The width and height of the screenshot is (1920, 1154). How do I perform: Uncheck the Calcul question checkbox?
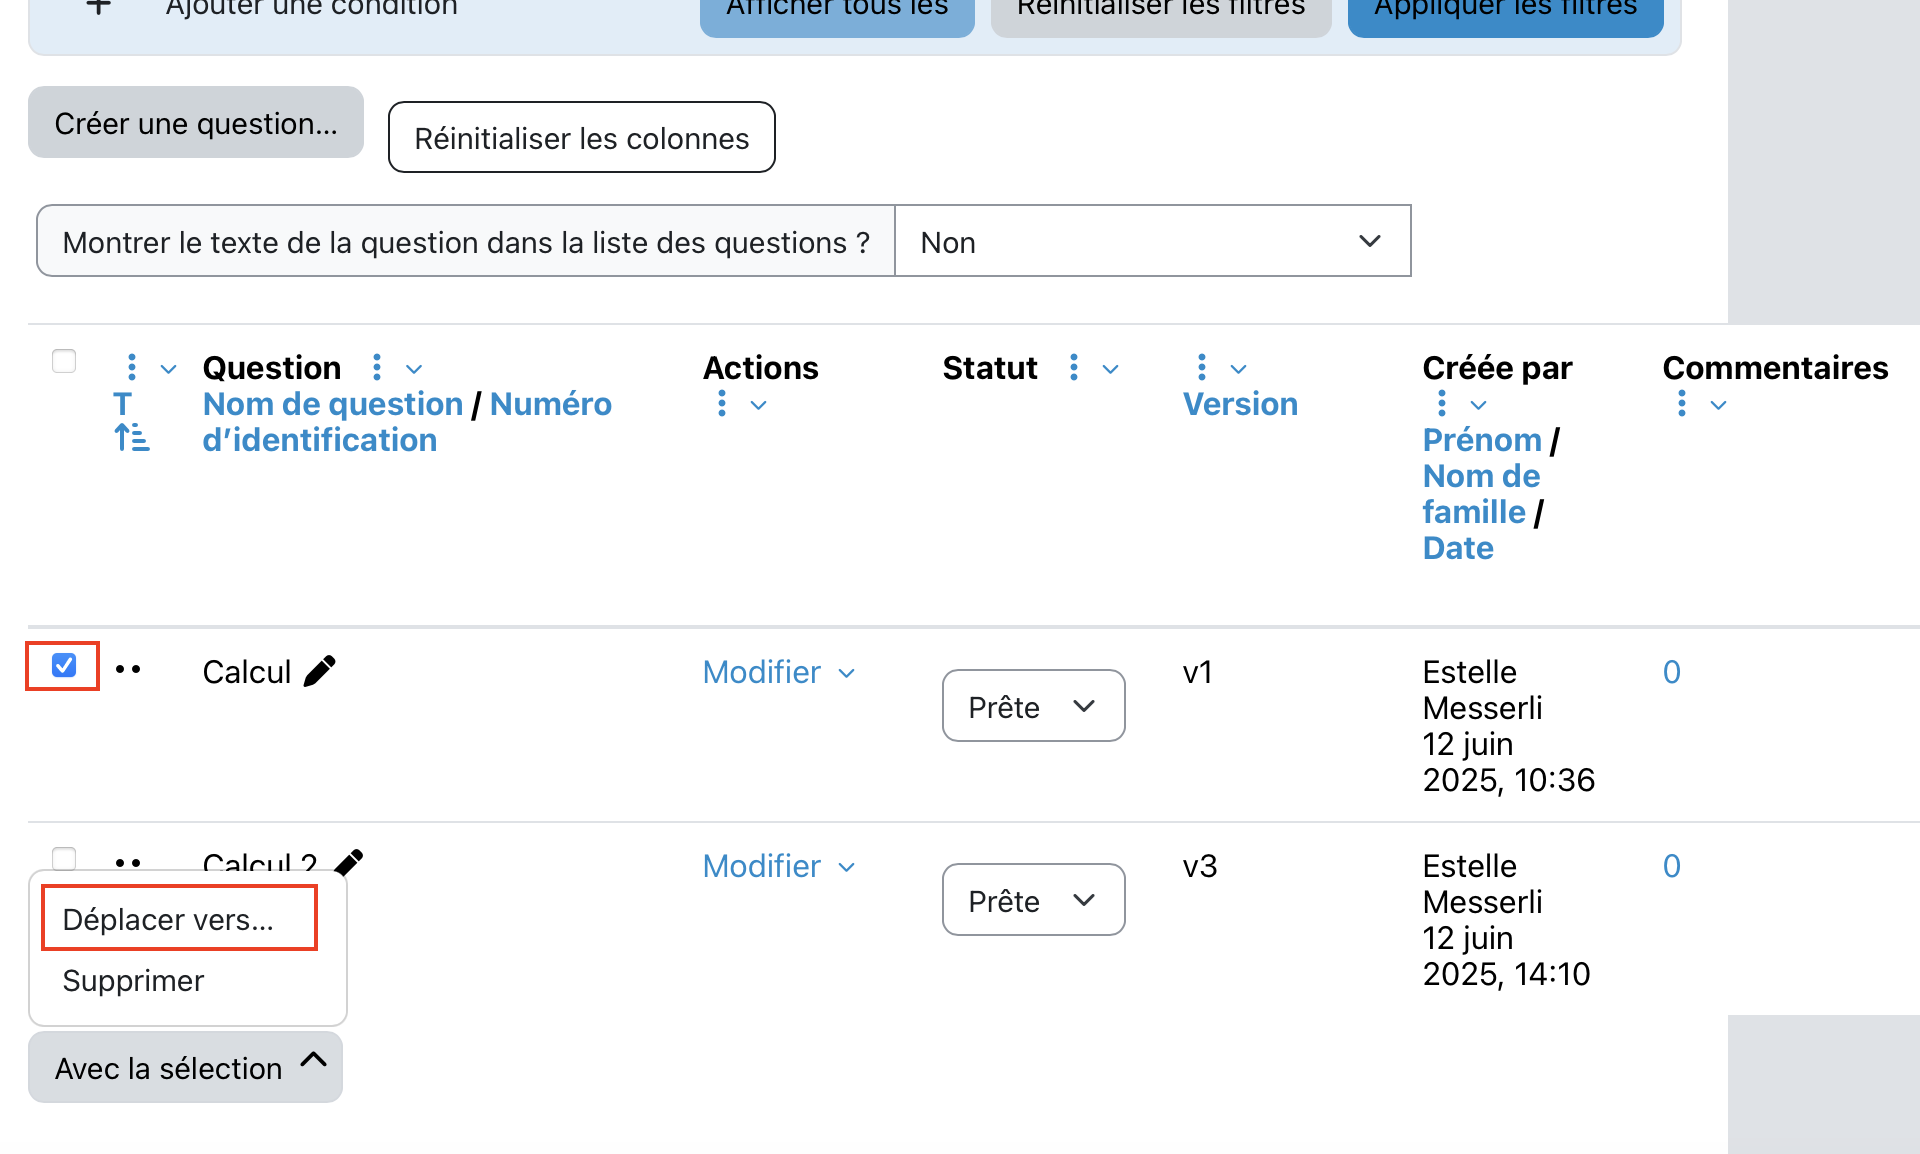click(x=64, y=666)
